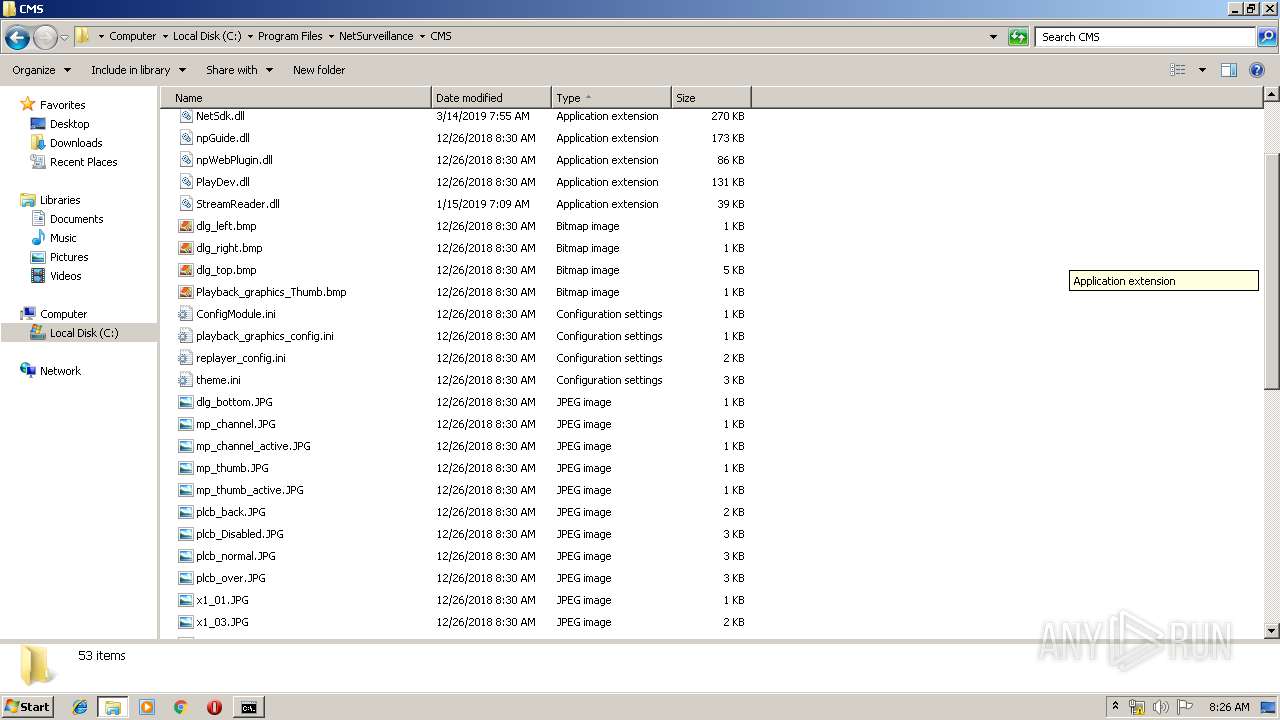Select Network in navigation pane
This screenshot has width=1280, height=720.
pos(60,371)
